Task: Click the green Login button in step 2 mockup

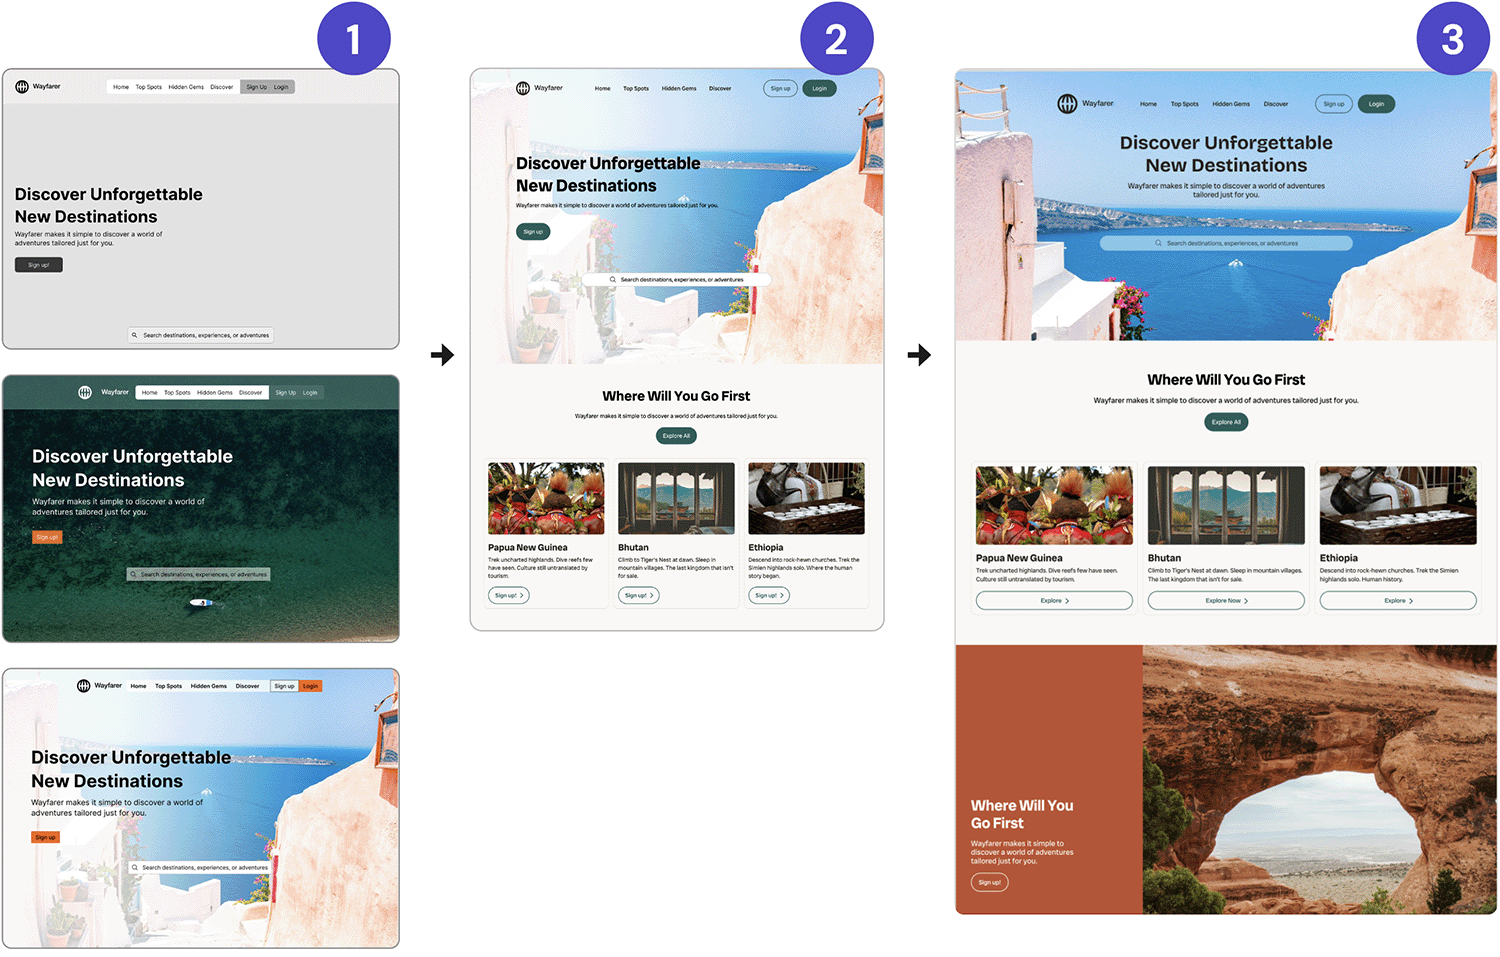Action: pos(819,88)
